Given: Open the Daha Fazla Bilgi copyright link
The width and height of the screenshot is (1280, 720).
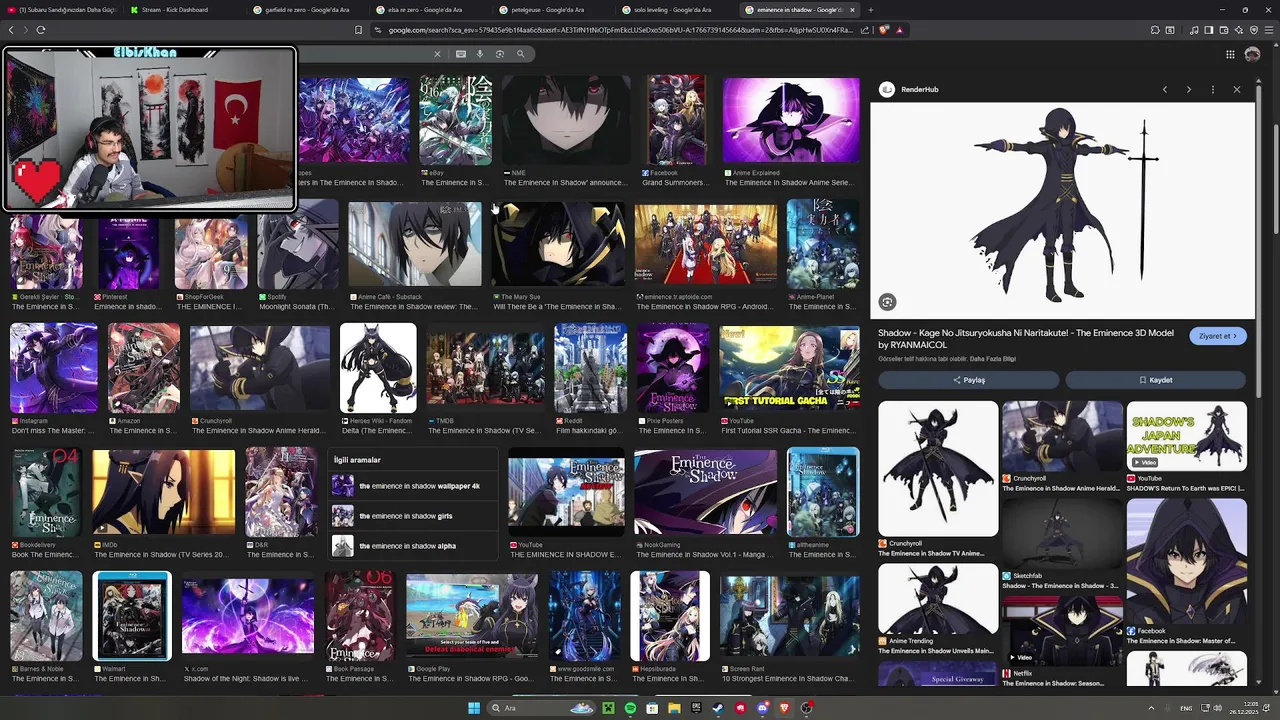Looking at the screenshot, I should coord(993,358).
